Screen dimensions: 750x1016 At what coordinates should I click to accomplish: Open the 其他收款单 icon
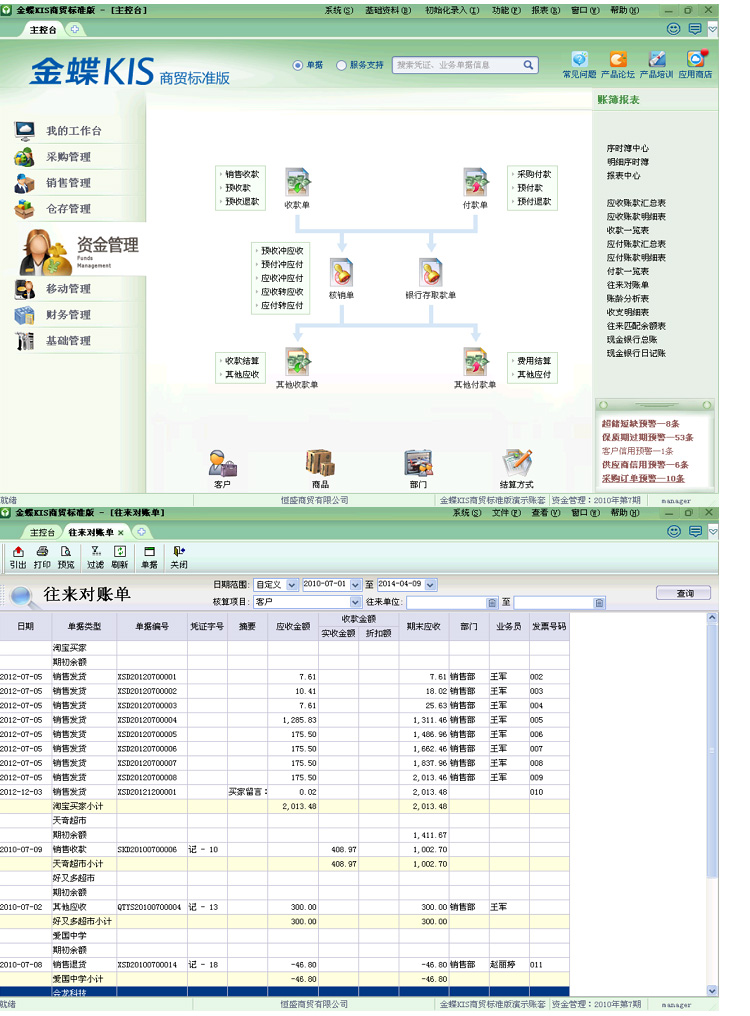click(298, 362)
